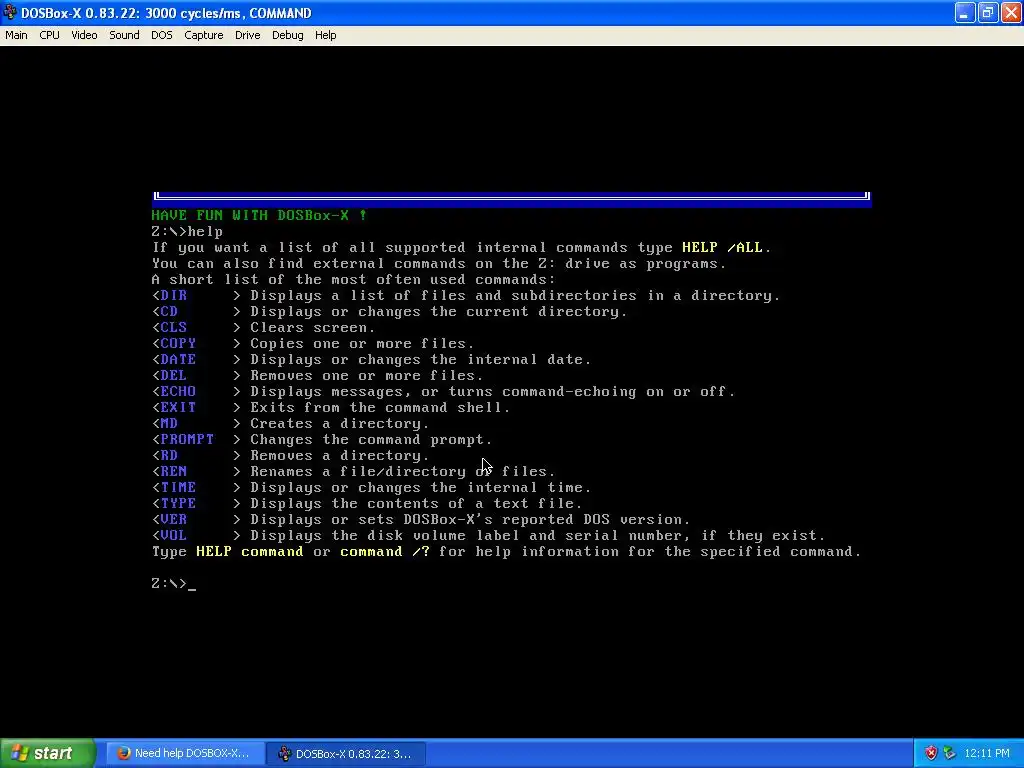Click the DATE command in help list
The height and width of the screenshot is (768, 1024).
click(x=178, y=359)
